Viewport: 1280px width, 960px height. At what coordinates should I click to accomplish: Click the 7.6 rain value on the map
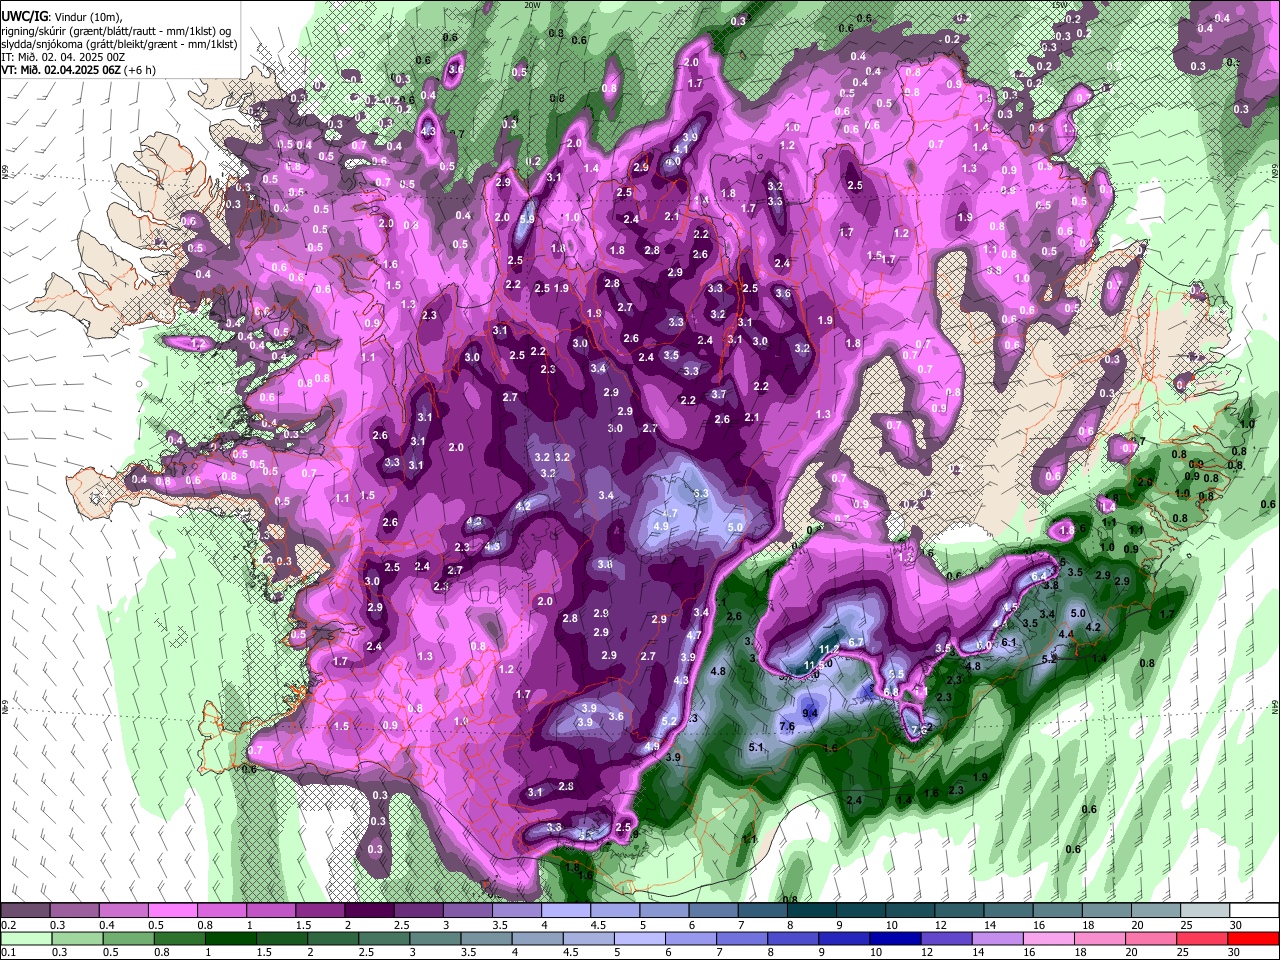point(787,726)
